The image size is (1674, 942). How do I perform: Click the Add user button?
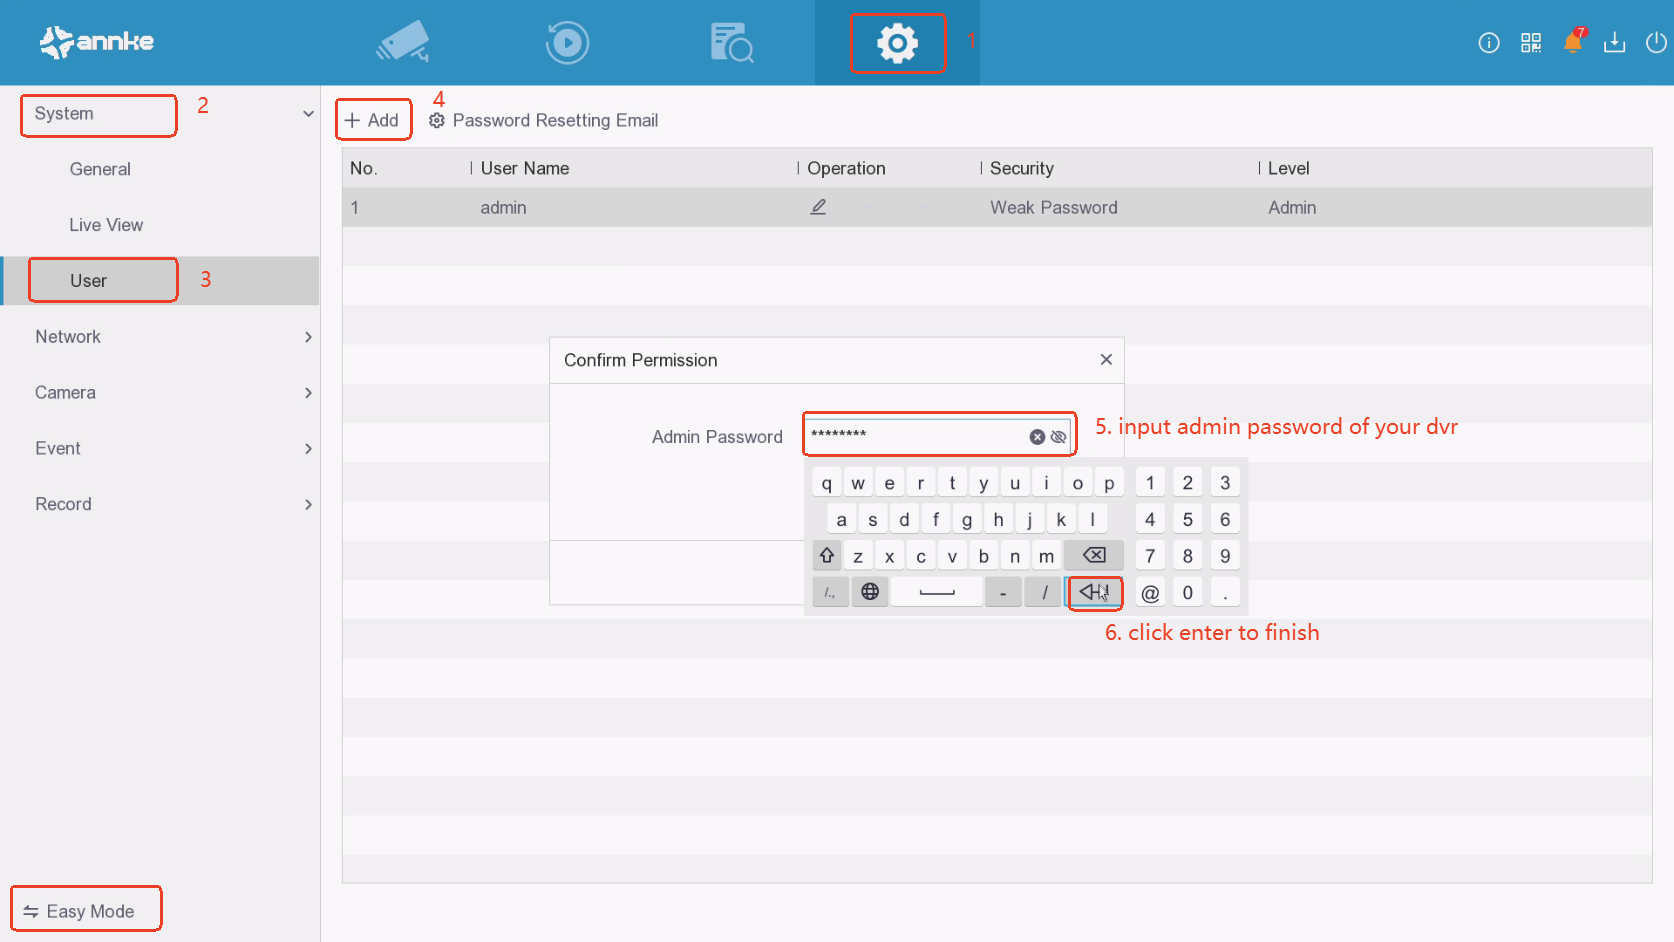[373, 120]
